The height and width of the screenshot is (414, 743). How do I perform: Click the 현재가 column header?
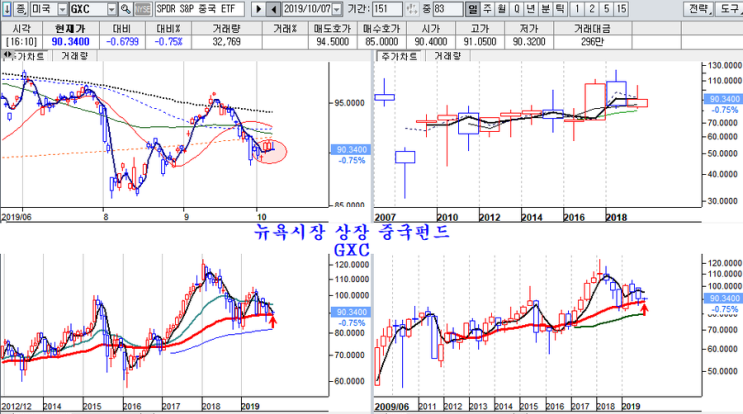pos(71,28)
